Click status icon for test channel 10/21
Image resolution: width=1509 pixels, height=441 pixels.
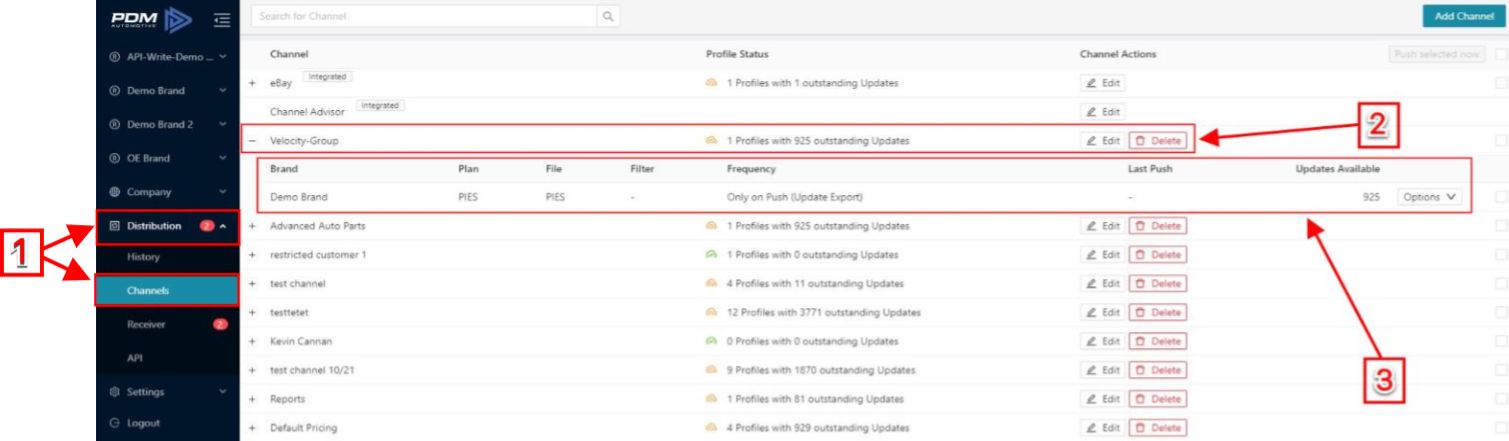click(711, 370)
